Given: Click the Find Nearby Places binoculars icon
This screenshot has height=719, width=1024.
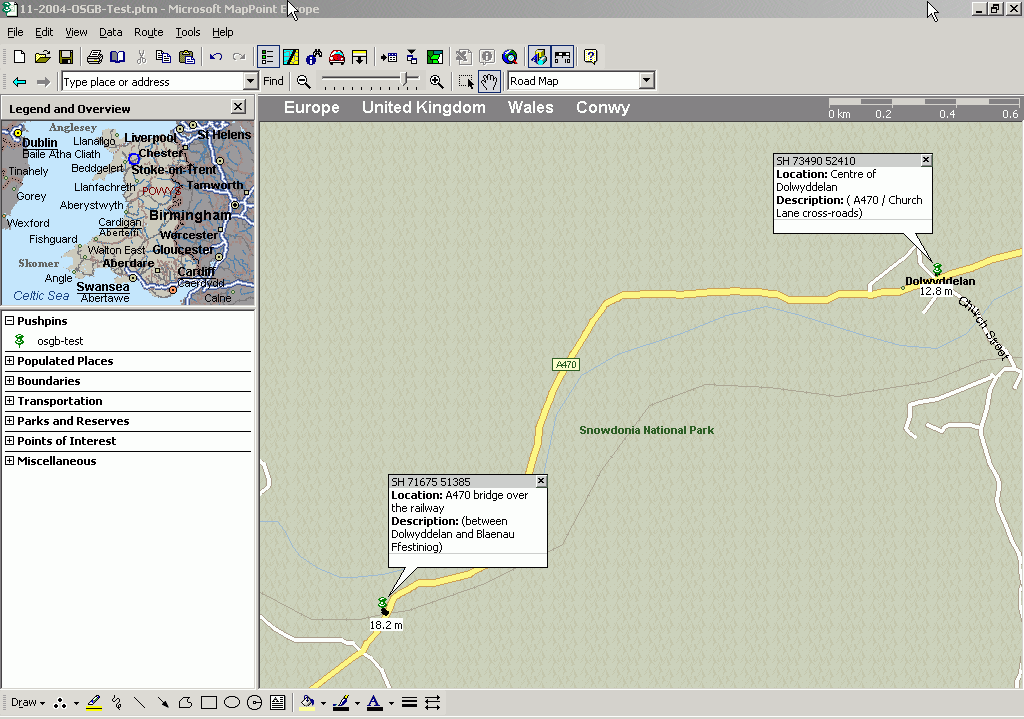Looking at the screenshot, I should click(x=314, y=57).
